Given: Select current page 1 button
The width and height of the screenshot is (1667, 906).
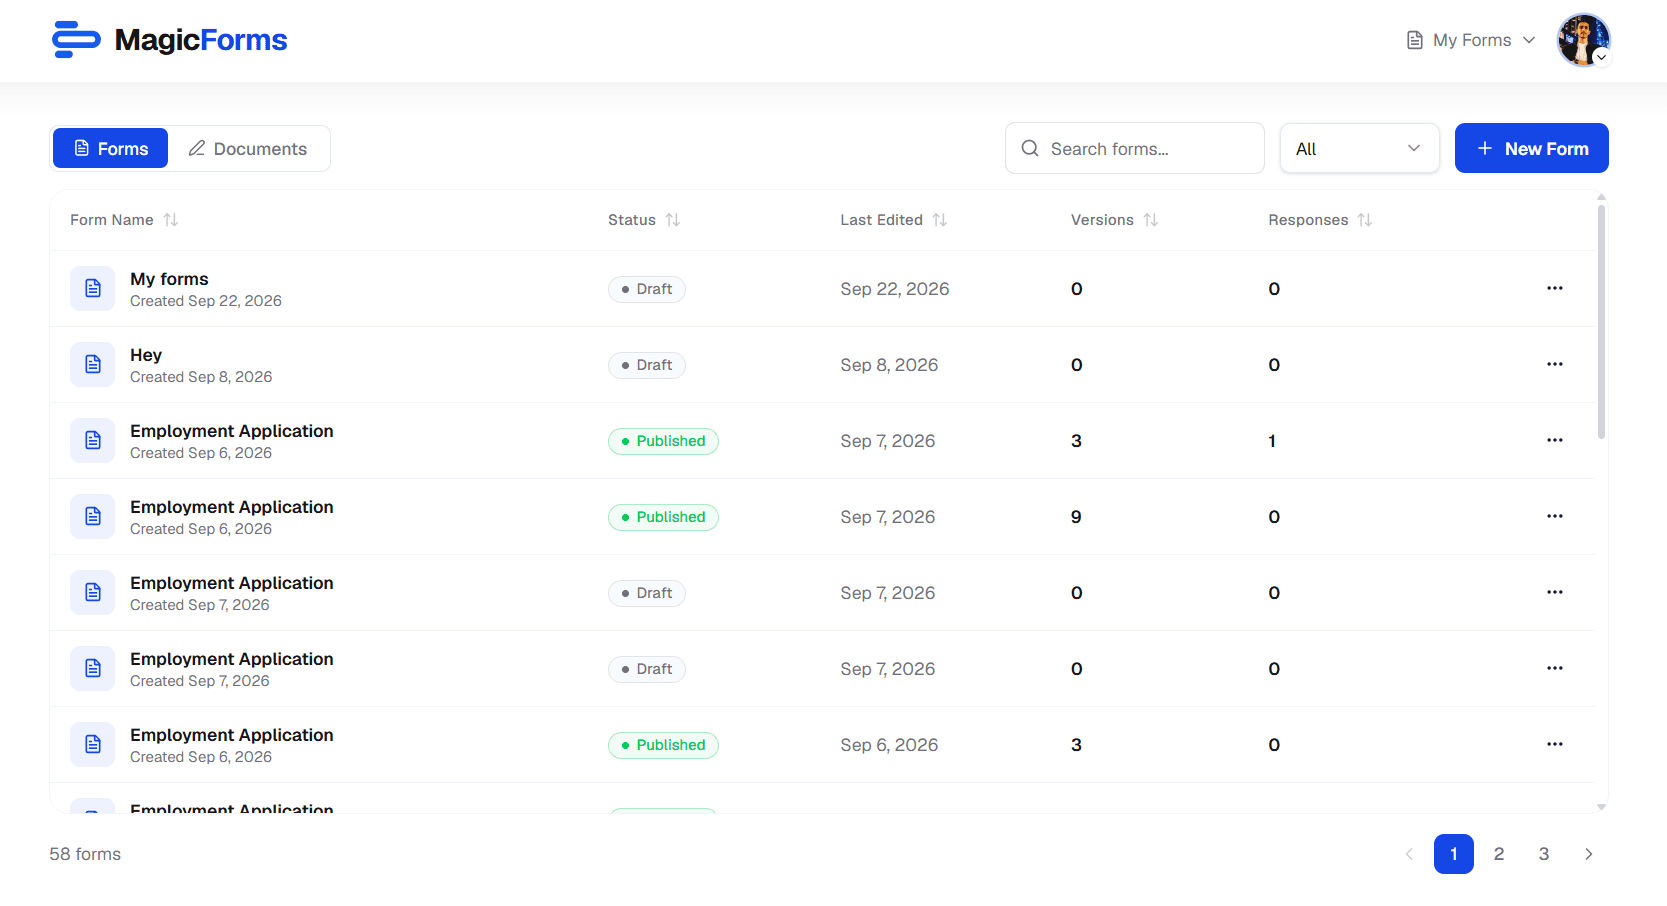Looking at the screenshot, I should [x=1454, y=854].
